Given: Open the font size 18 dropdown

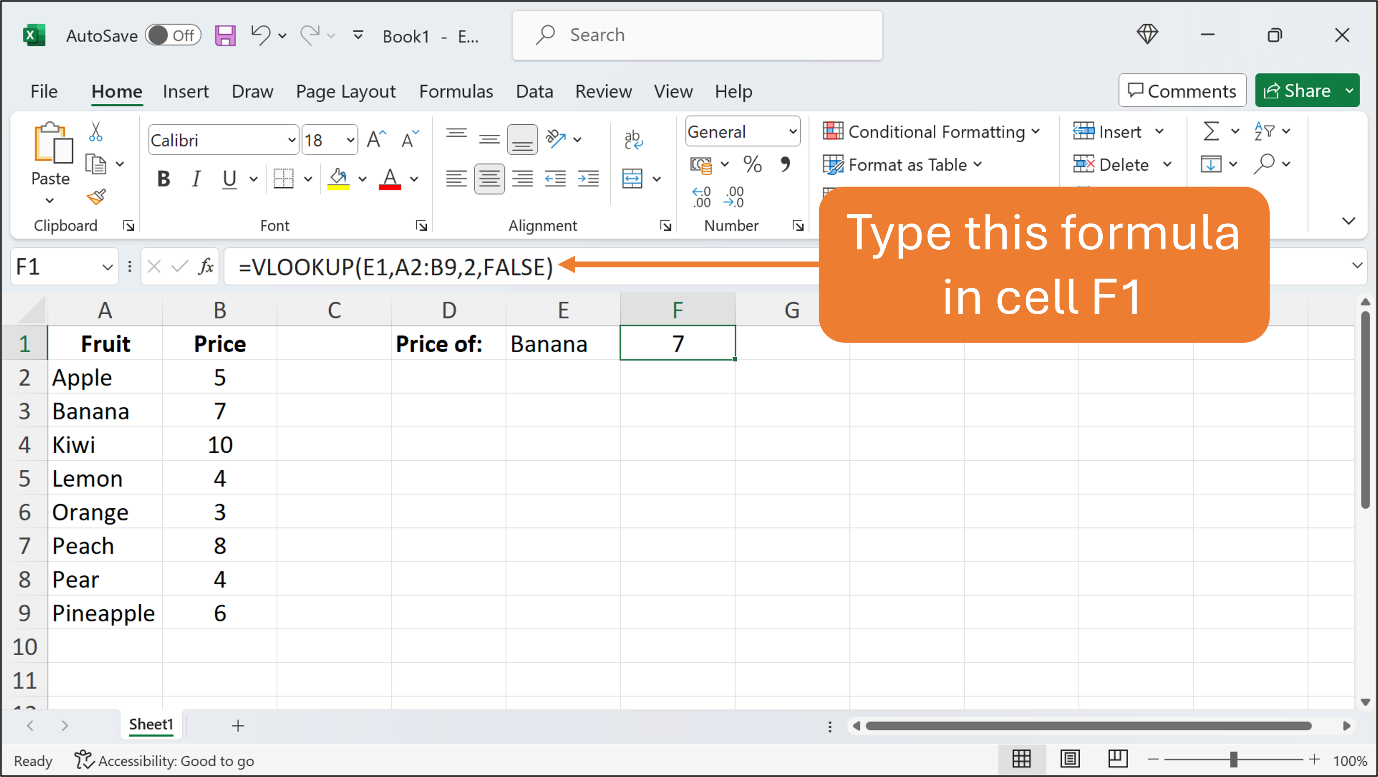Looking at the screenshot, I should (x=350, y=140).
